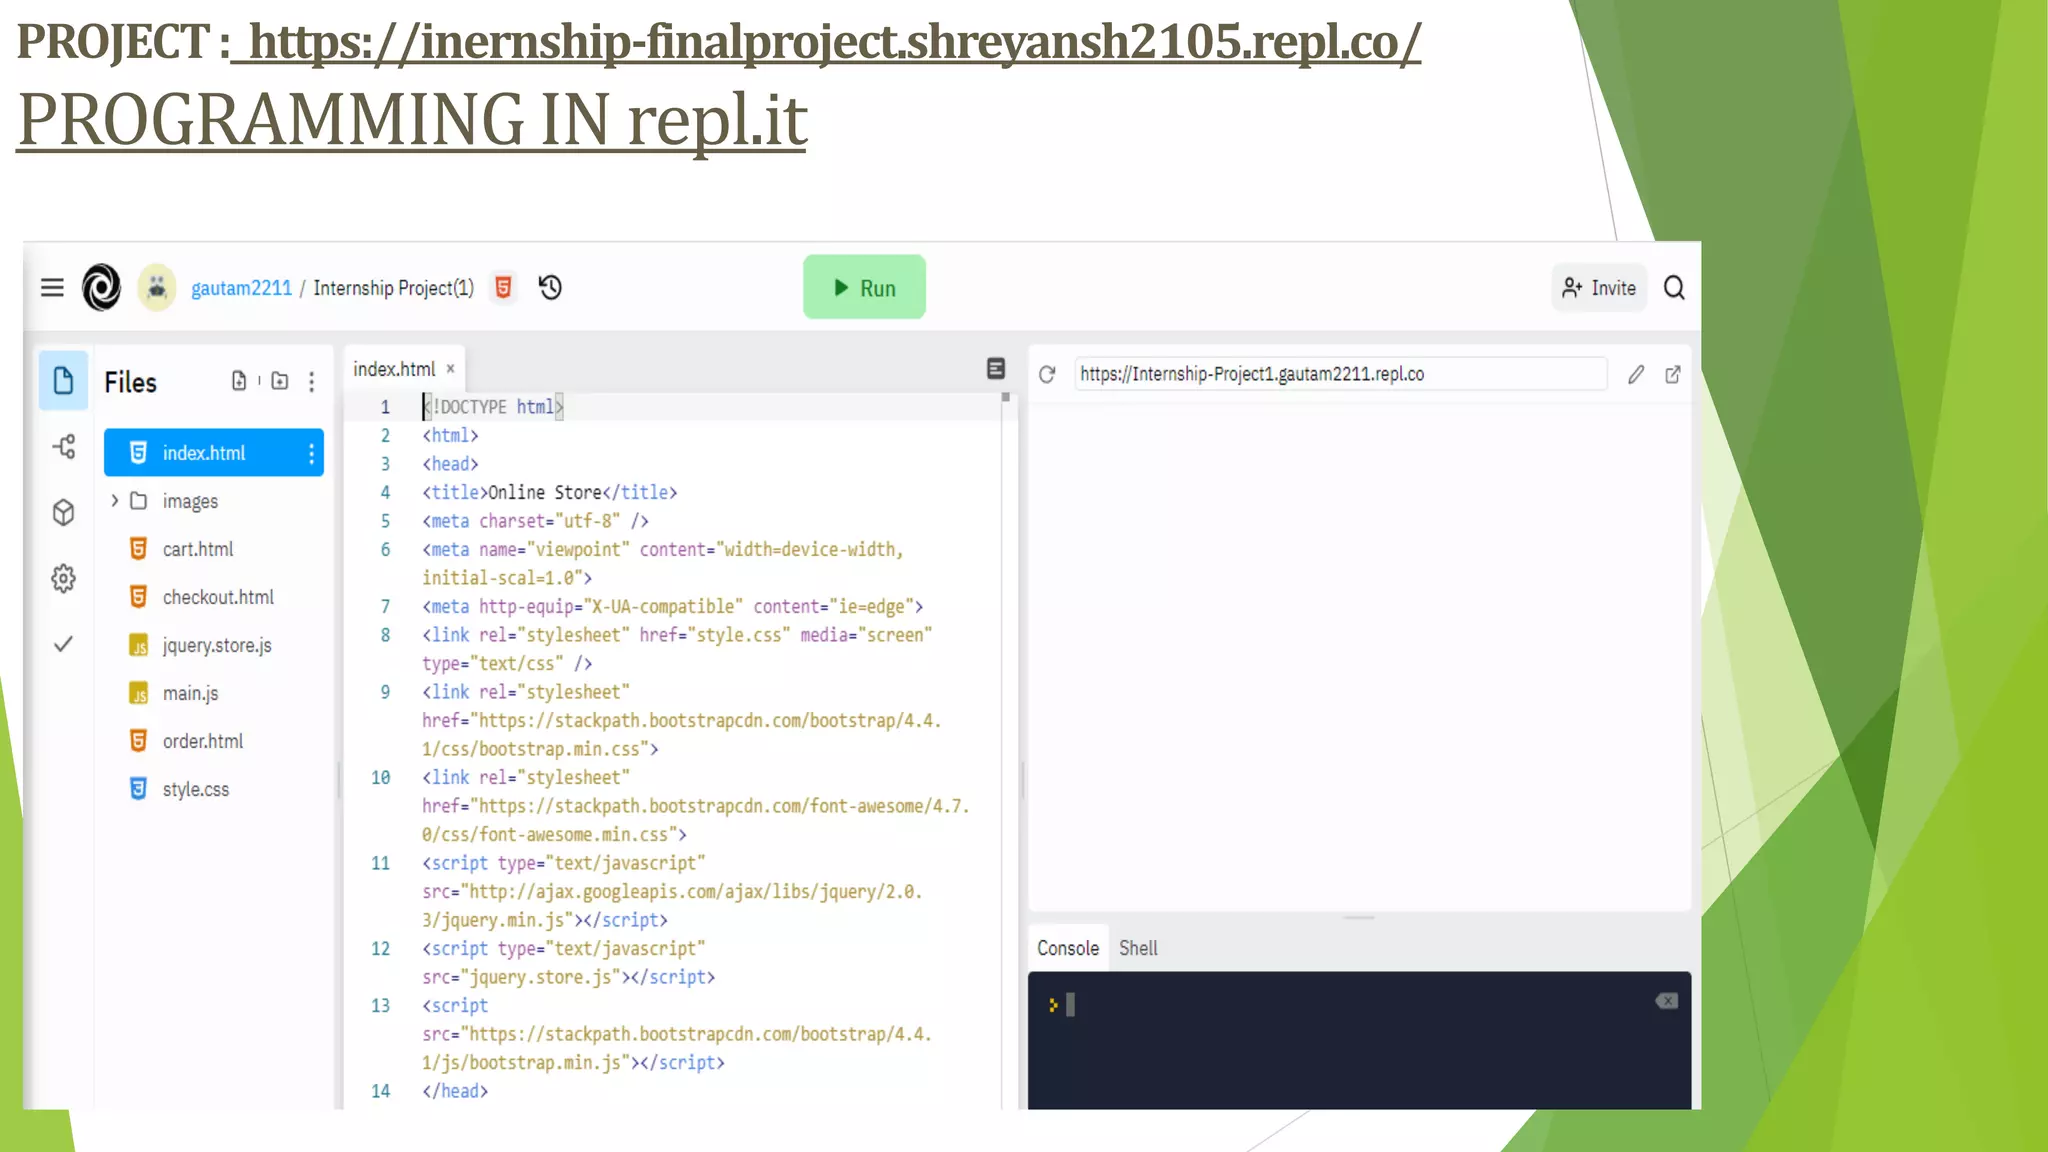The height and width of the screenshot is (1152, 2048).
Task: Close the index.html editor tab
Action: coord(451,369)
